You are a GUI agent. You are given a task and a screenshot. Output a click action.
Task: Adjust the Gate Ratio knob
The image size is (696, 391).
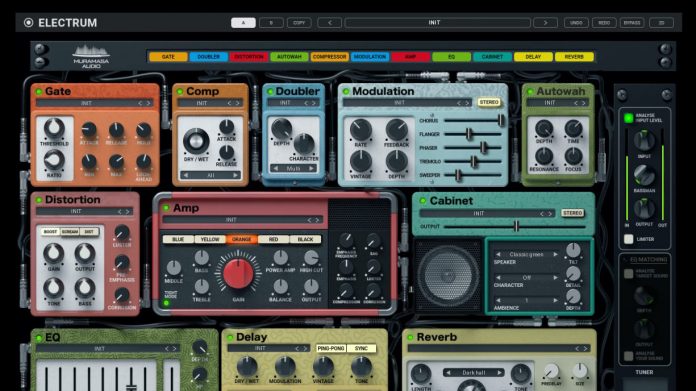click(x=54, y=160)
